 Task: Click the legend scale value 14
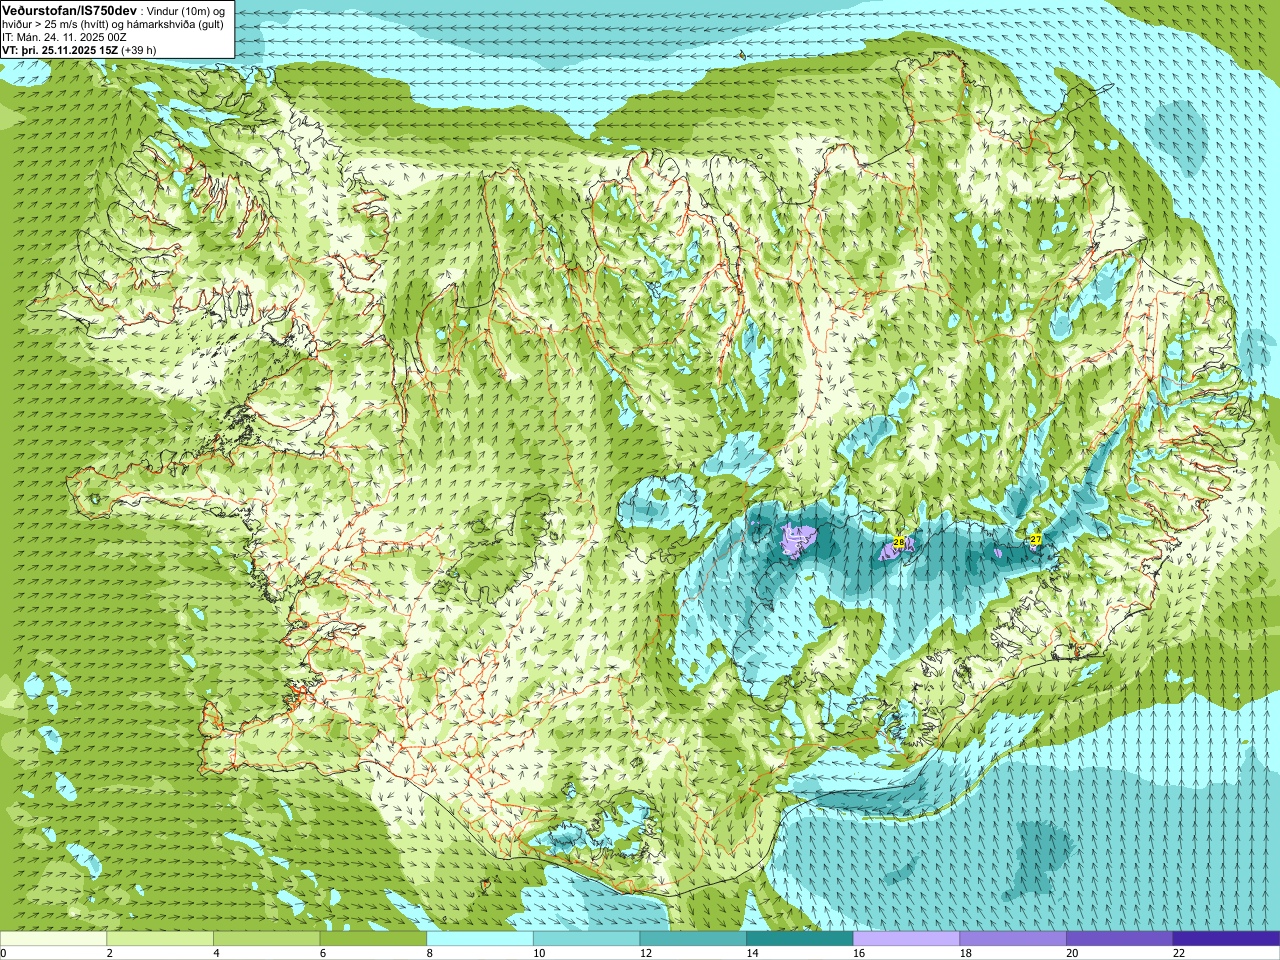pyautogui.click(x=752, y=953)
